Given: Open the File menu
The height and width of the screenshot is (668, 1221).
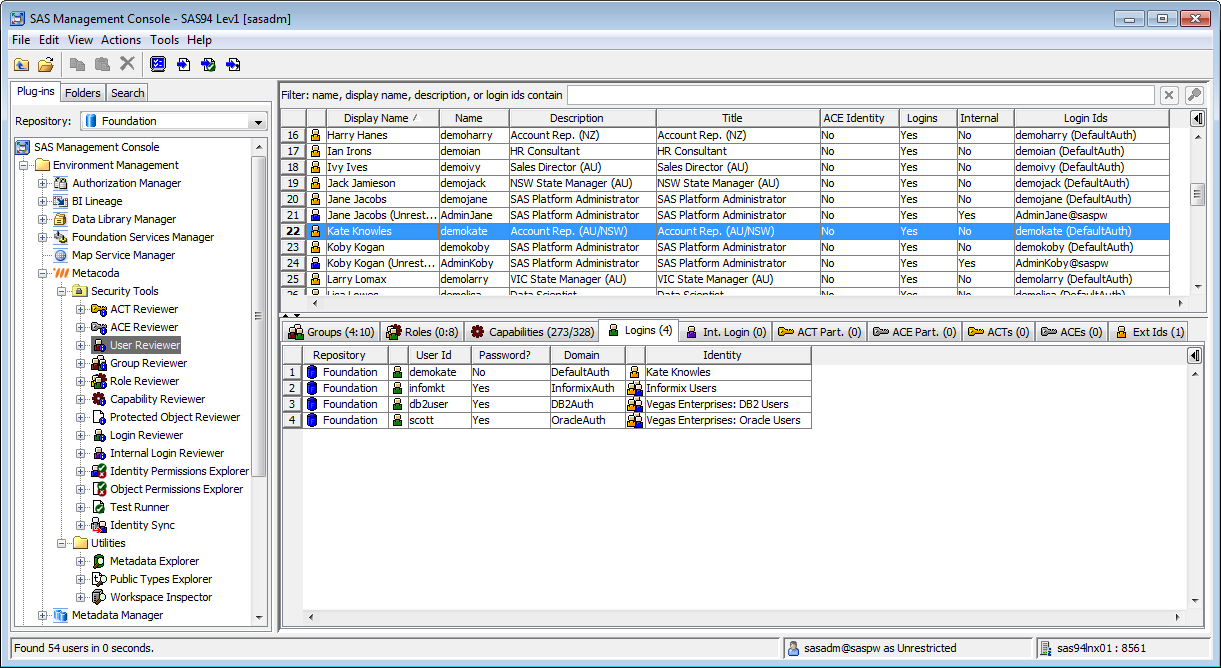Looking at the screenshot, I should (21, 40).
